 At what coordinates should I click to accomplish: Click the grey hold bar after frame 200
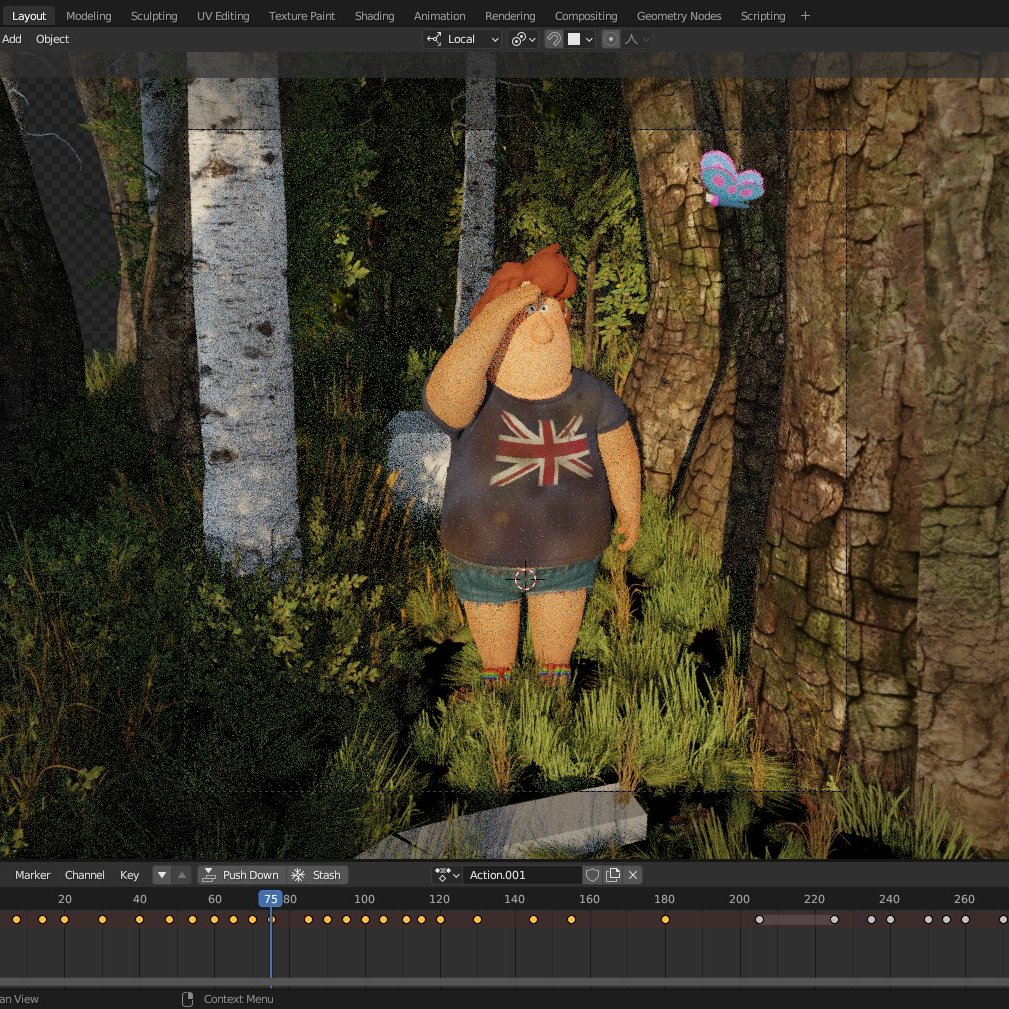pyautogui.click(x=797, y=920)
